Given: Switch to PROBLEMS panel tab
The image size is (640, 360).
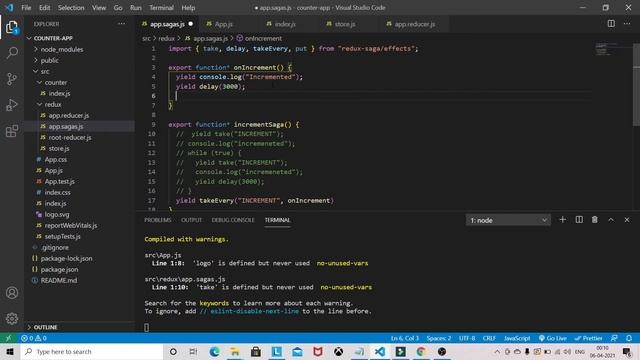Looking at the screenshot, I should pos(158,220).
